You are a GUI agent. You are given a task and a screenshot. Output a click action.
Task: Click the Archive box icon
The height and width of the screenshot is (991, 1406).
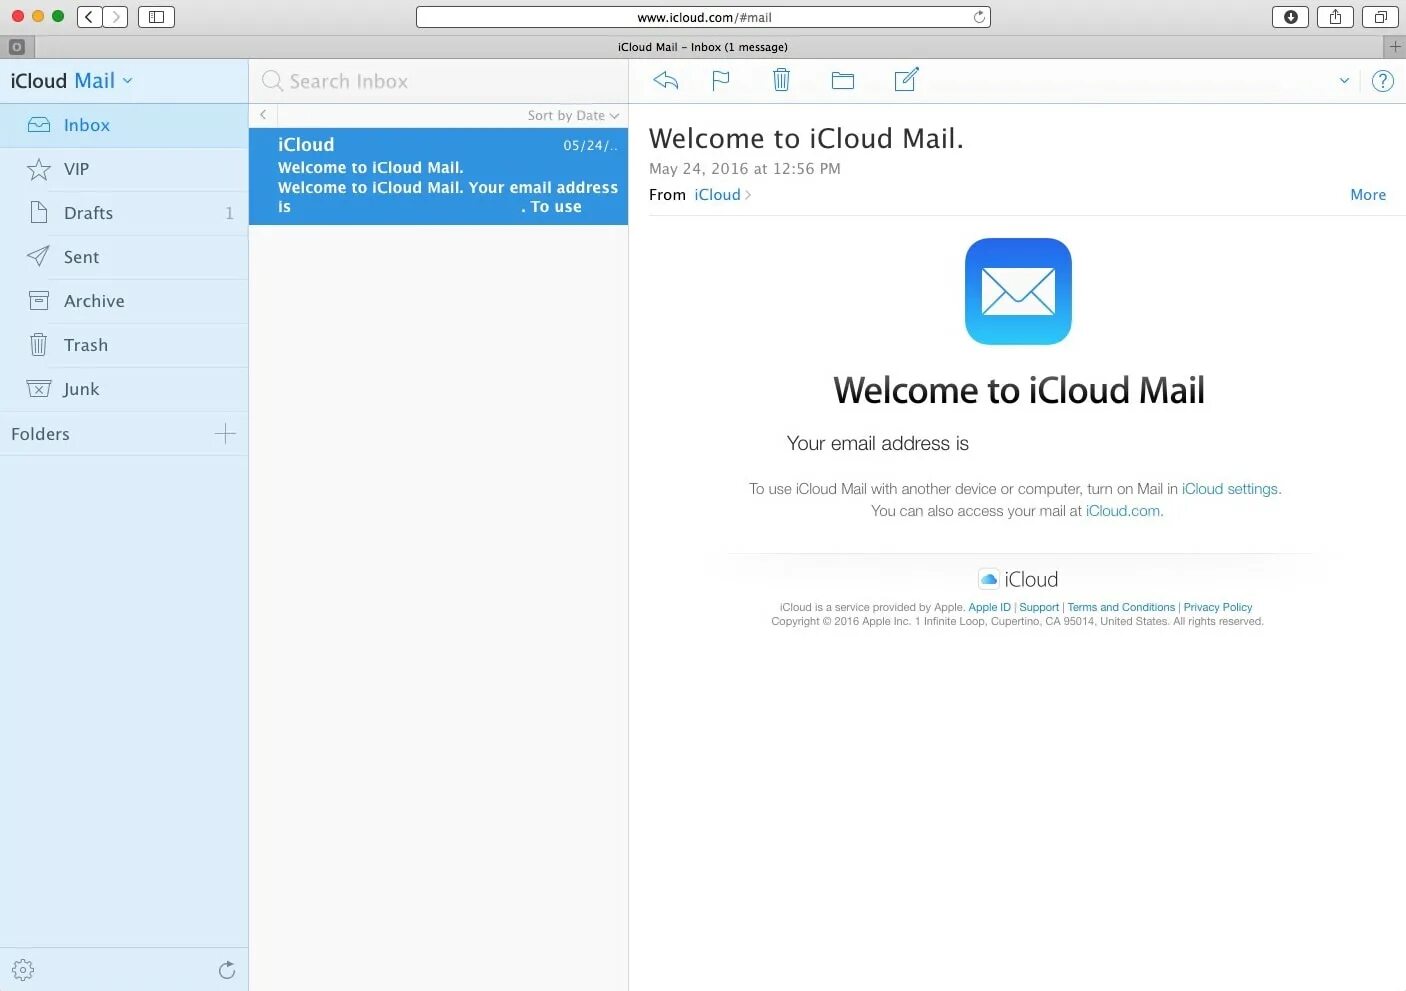coord(39,300)
